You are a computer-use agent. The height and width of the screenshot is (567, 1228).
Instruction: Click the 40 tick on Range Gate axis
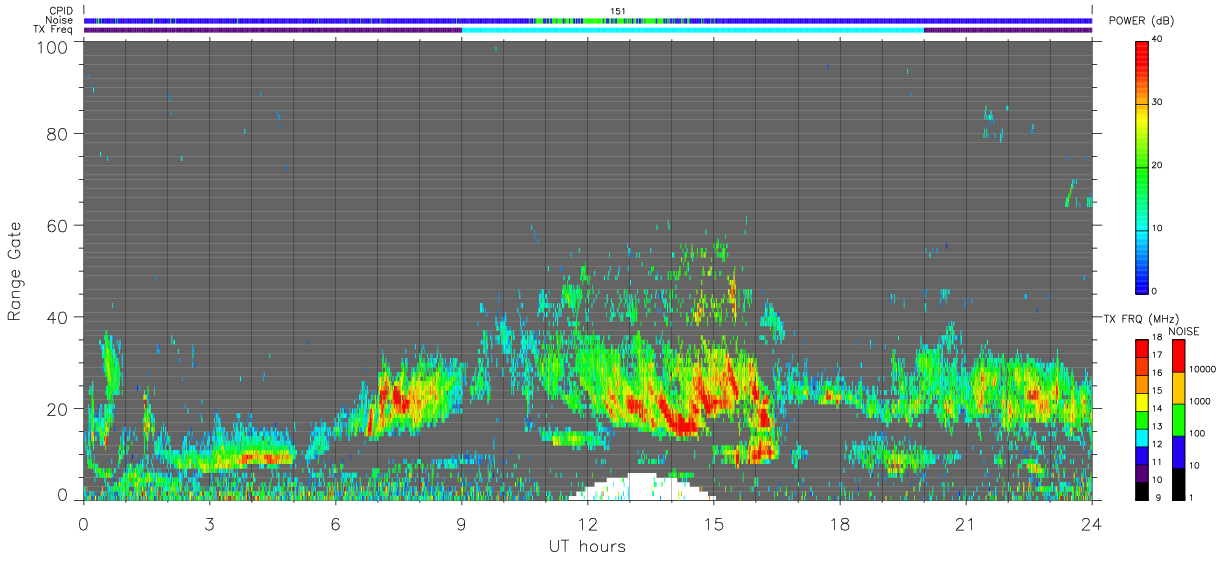pyautogui.click(x=59, y=317)
